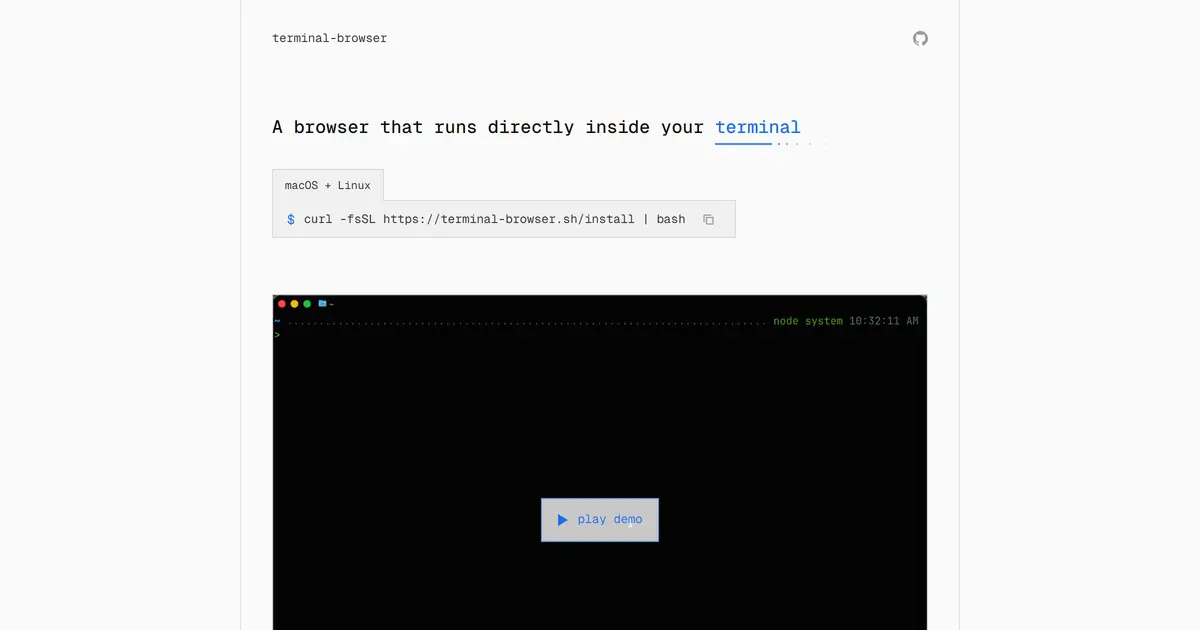Click the node system status text

point(808,321)
